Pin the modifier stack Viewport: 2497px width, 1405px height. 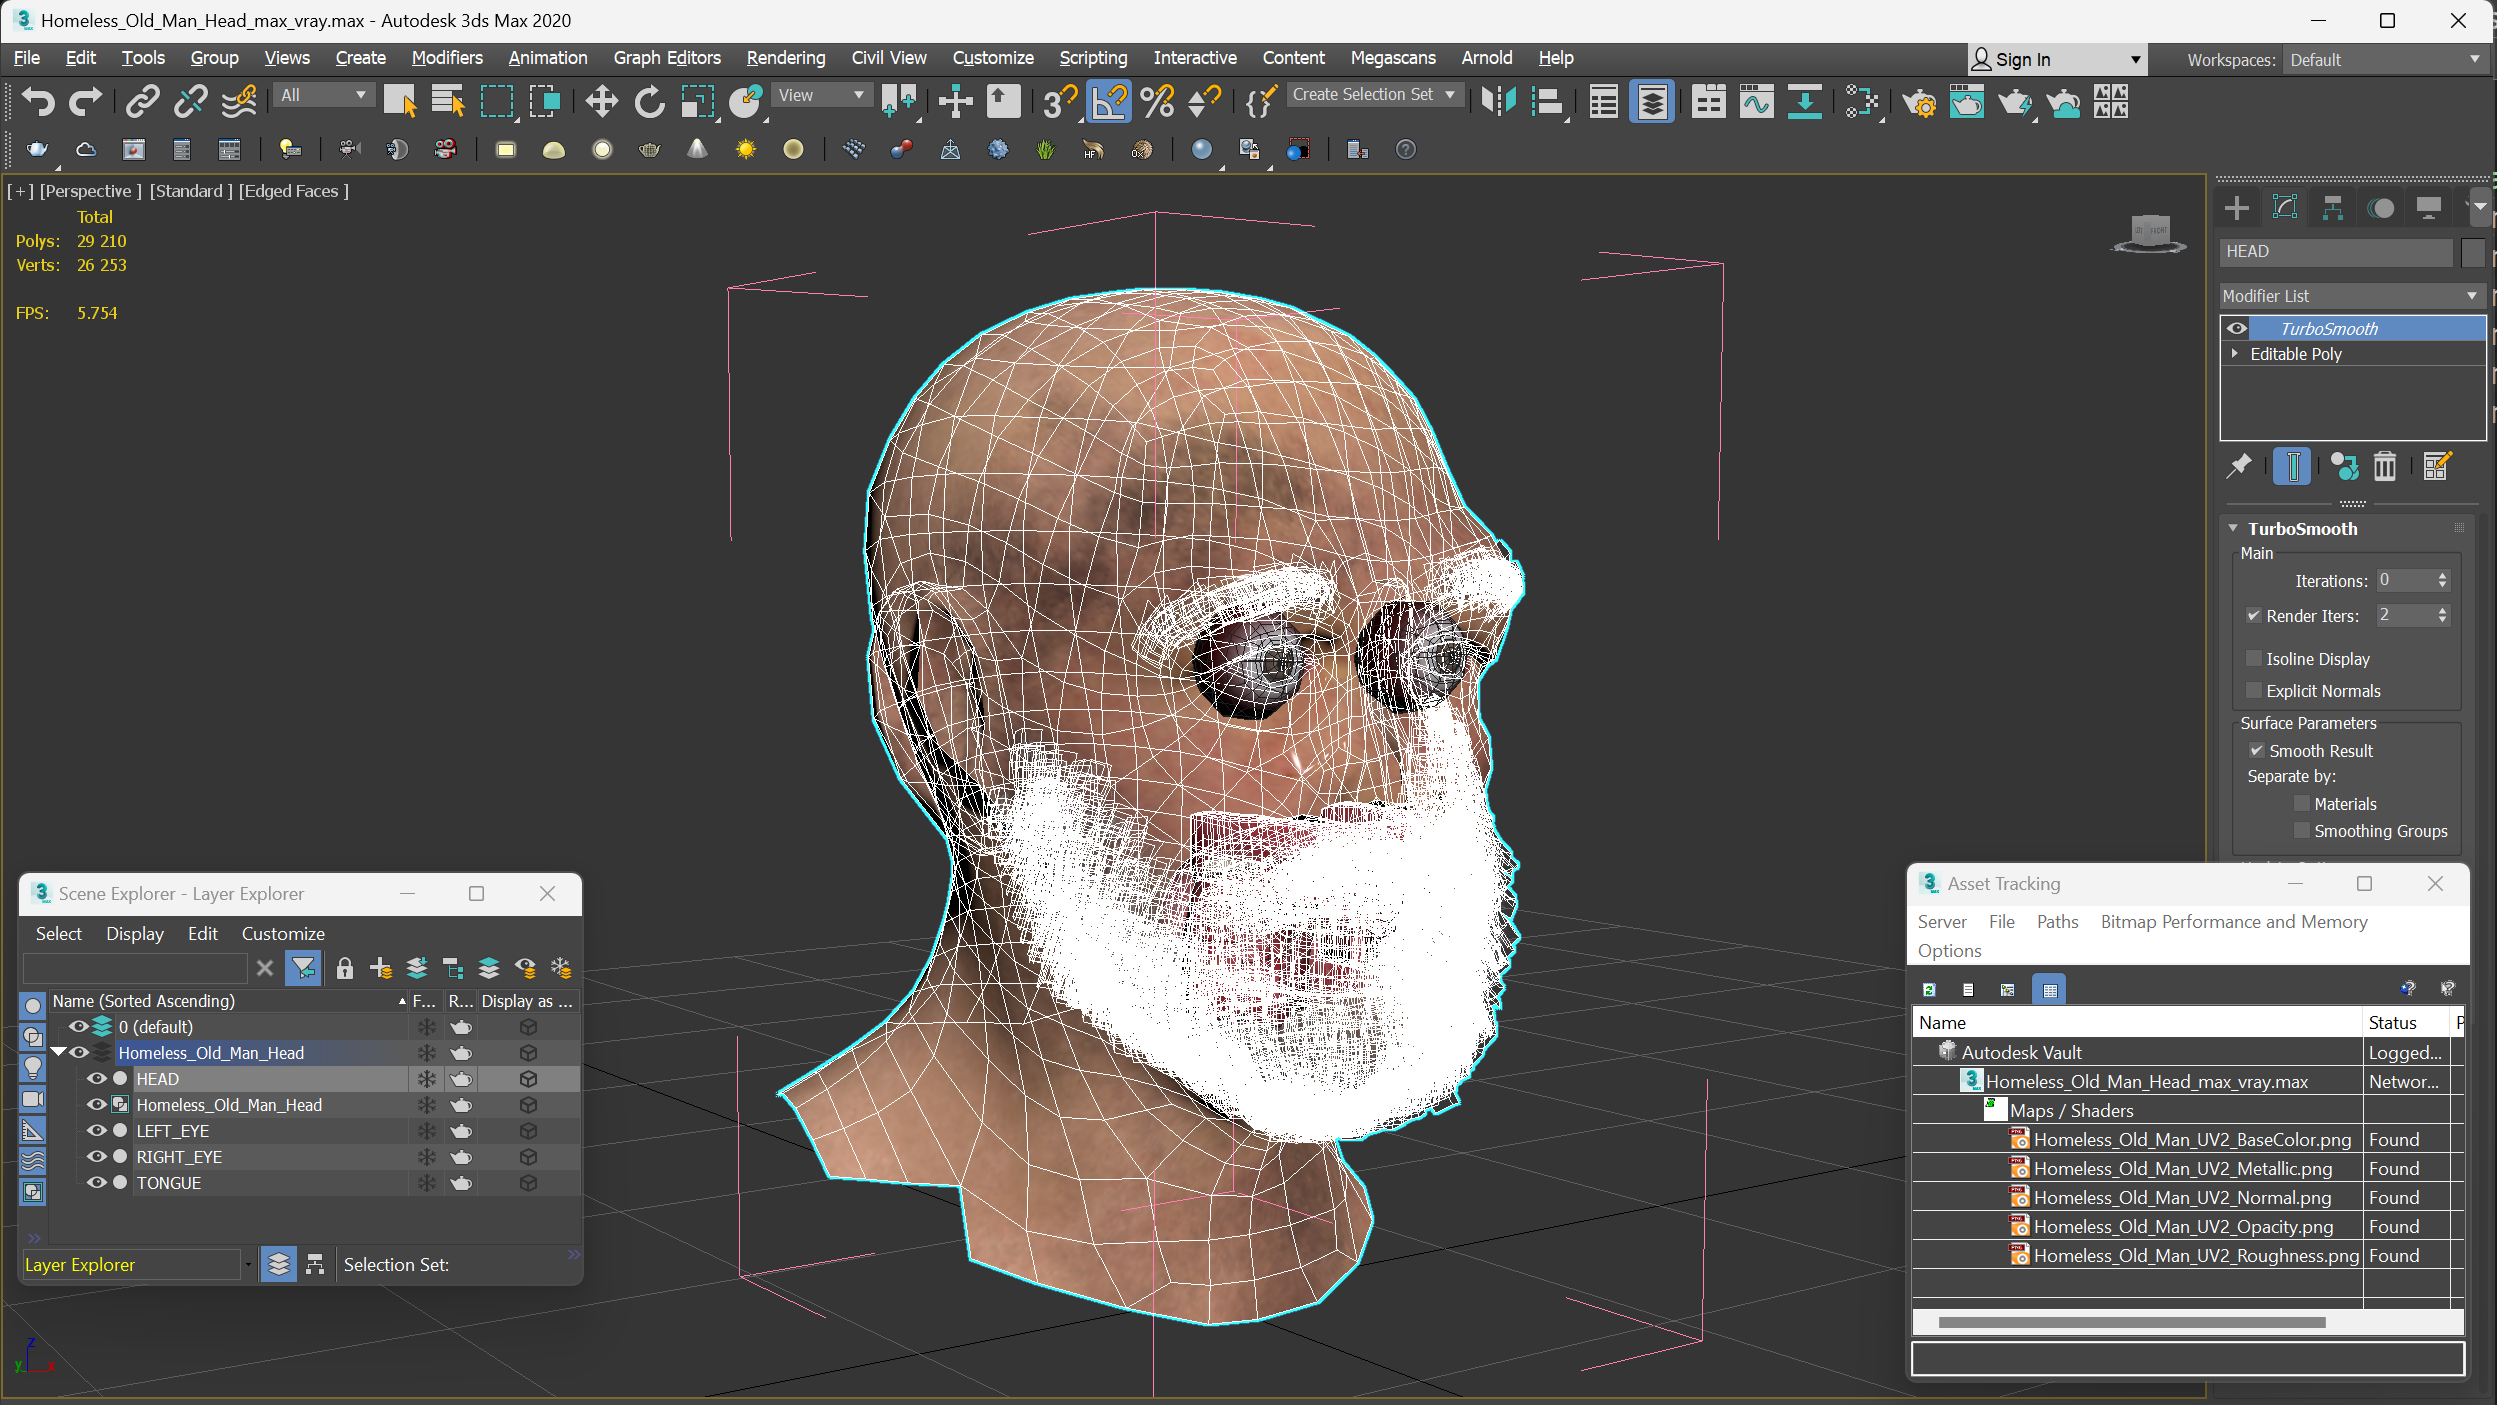pyautogui.click(x=2239, y=466)
